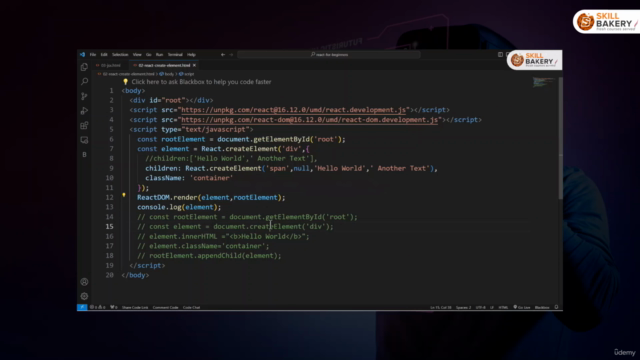Go forward with the right arrow
Screen dimensions: 640x360
click(231, 54)
